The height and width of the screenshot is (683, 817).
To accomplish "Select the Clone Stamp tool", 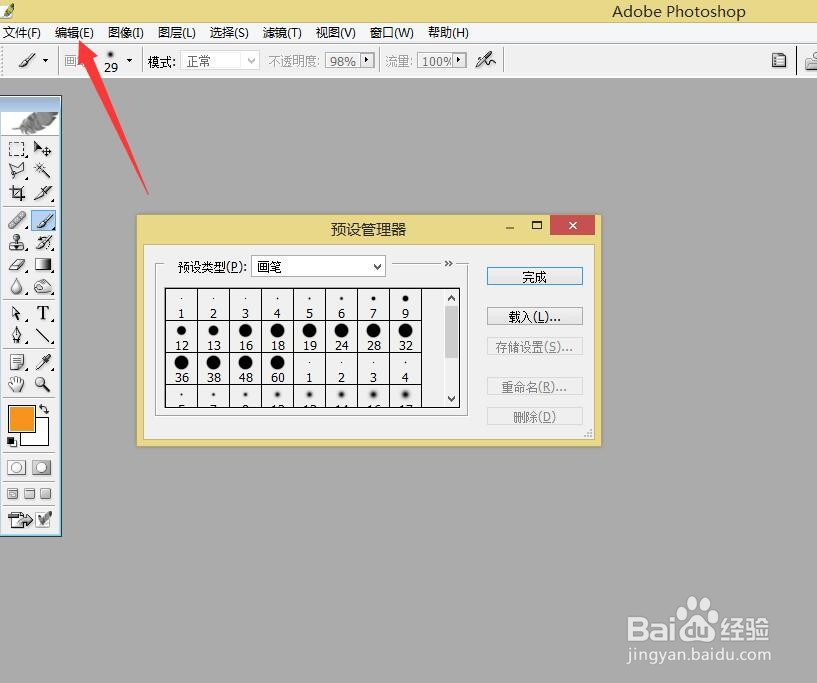I will [x=17, y=242].
